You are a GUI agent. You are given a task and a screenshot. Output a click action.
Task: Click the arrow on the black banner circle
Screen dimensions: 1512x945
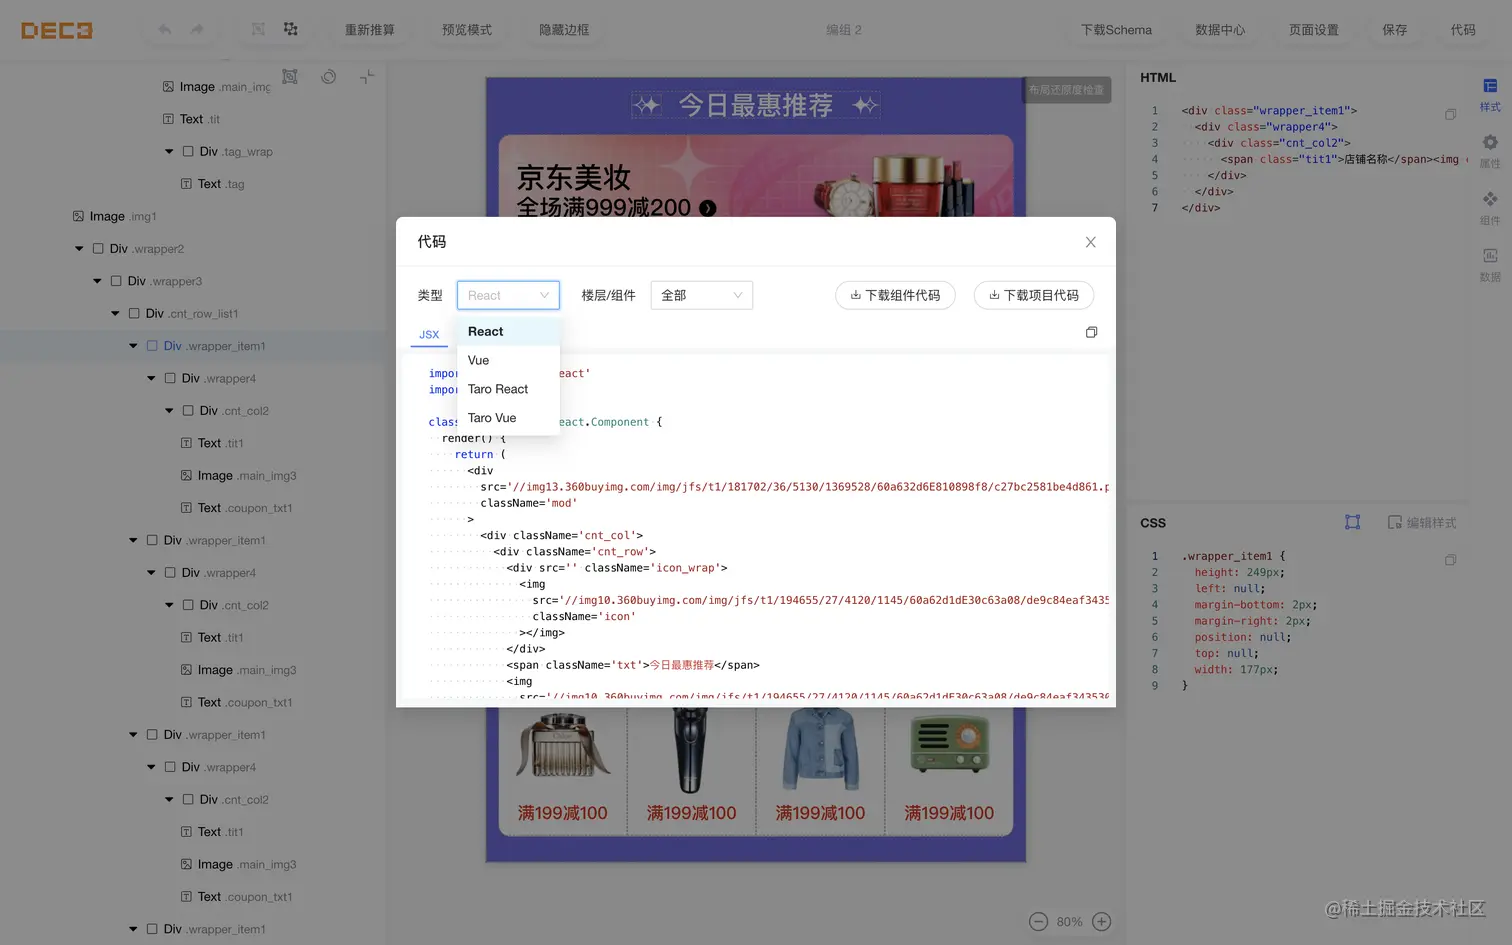(x=708, y=208)
